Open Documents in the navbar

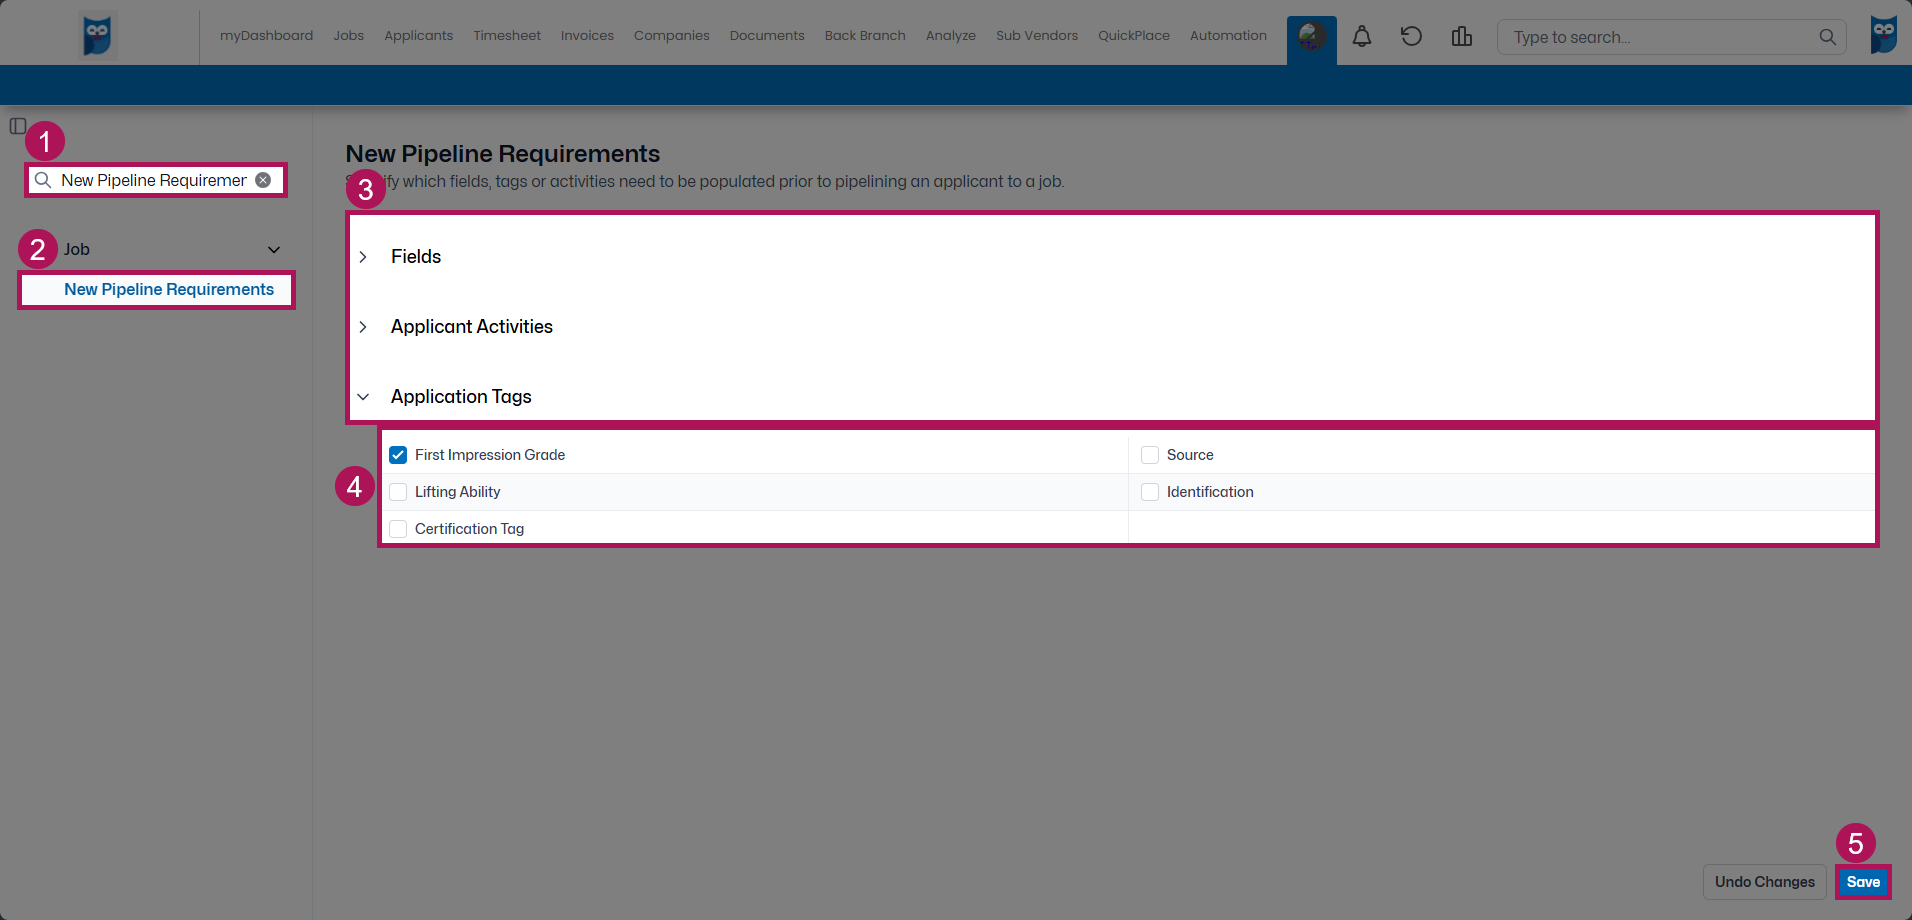[767, 36]
